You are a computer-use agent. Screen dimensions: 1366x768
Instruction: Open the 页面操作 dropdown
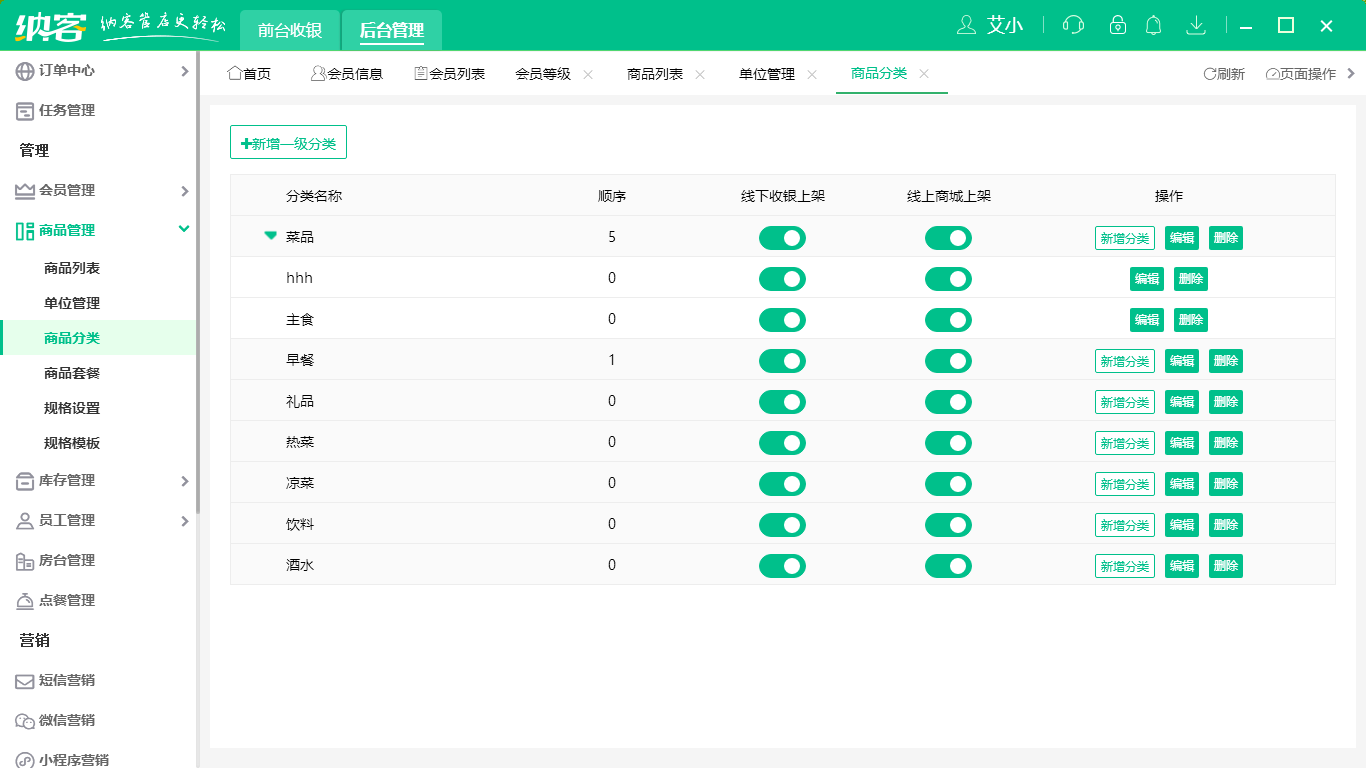(x=1301, y=74)
